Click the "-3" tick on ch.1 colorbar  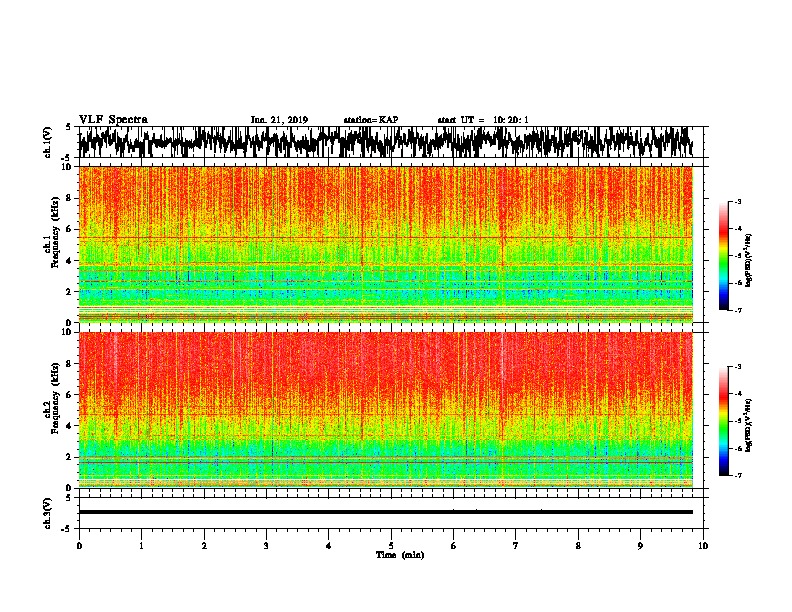pyautogui.click(x=737, y=201)
